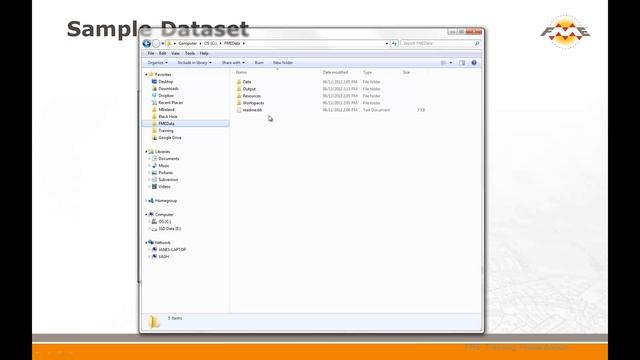Screen dimensions: 640x360
Task: Click the Forward navigation arrow button
Action: point(156,43)
